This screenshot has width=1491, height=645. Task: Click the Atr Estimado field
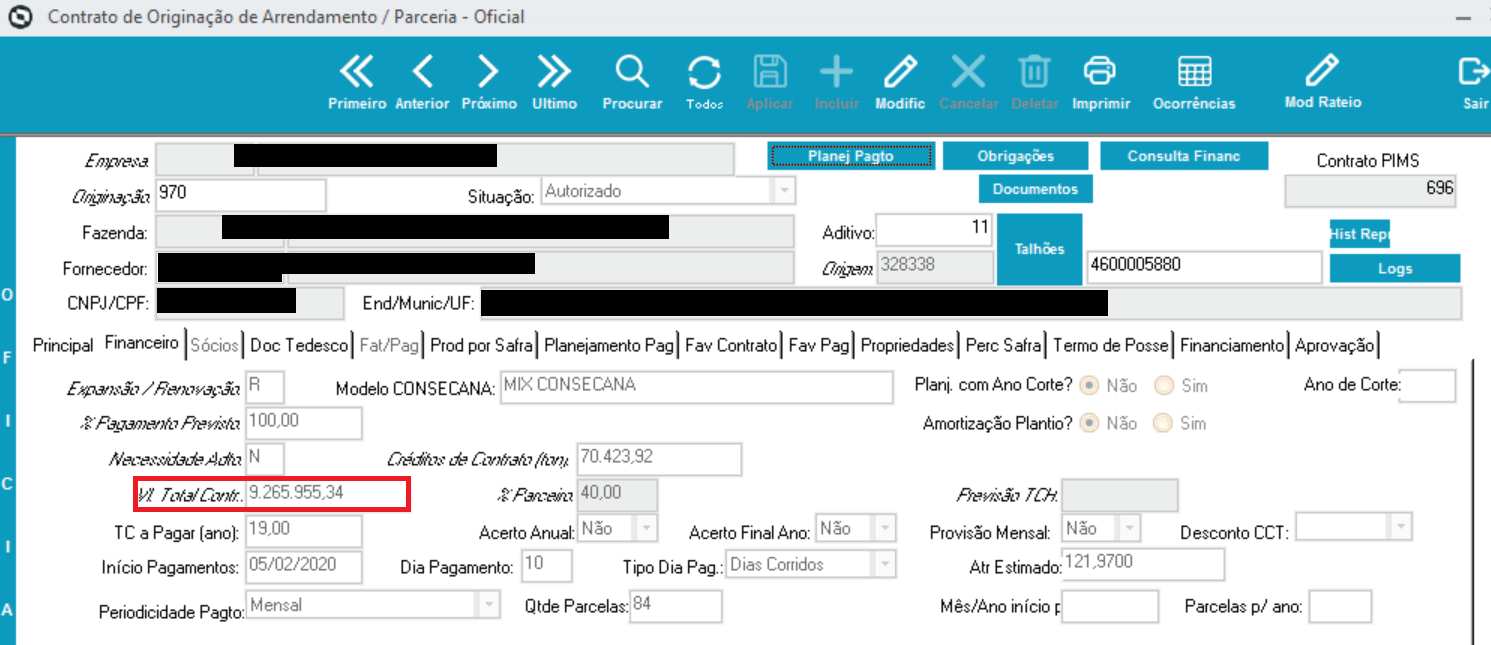1143,564
